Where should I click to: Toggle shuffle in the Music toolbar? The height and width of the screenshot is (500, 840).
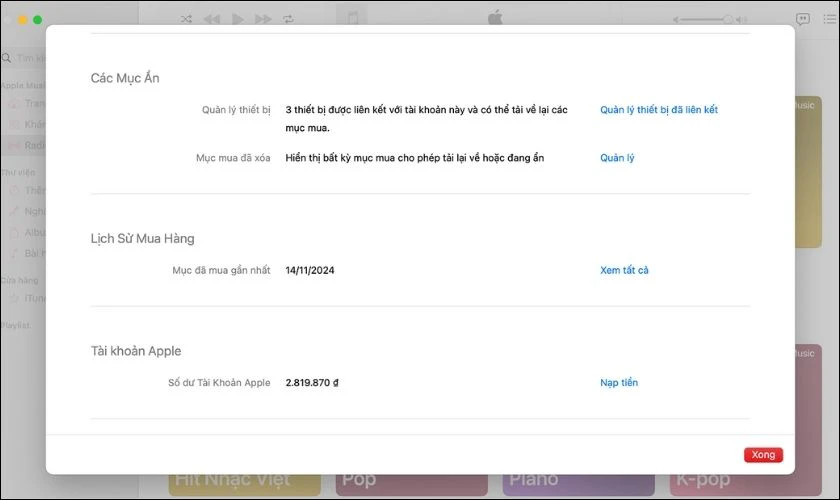(x=186, y=19)
